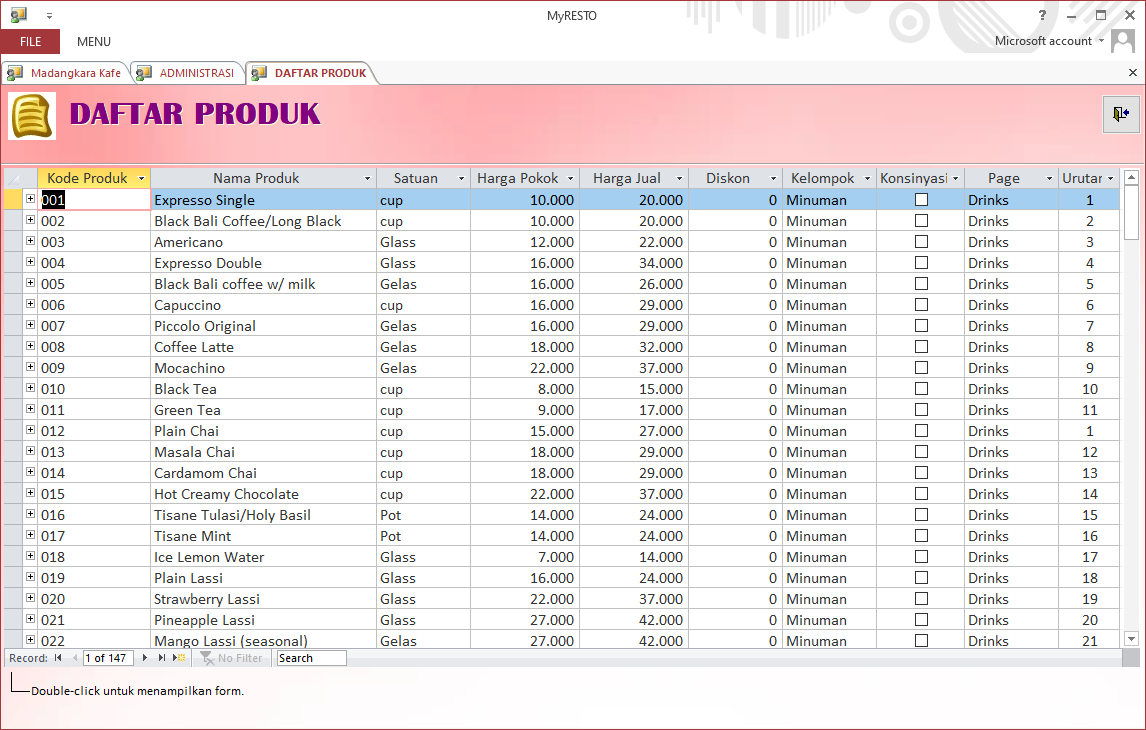This screenshot has height=730, width=1146.
Task: Open Harga Jual column dropdown arrow
Action: coord(679,179)
